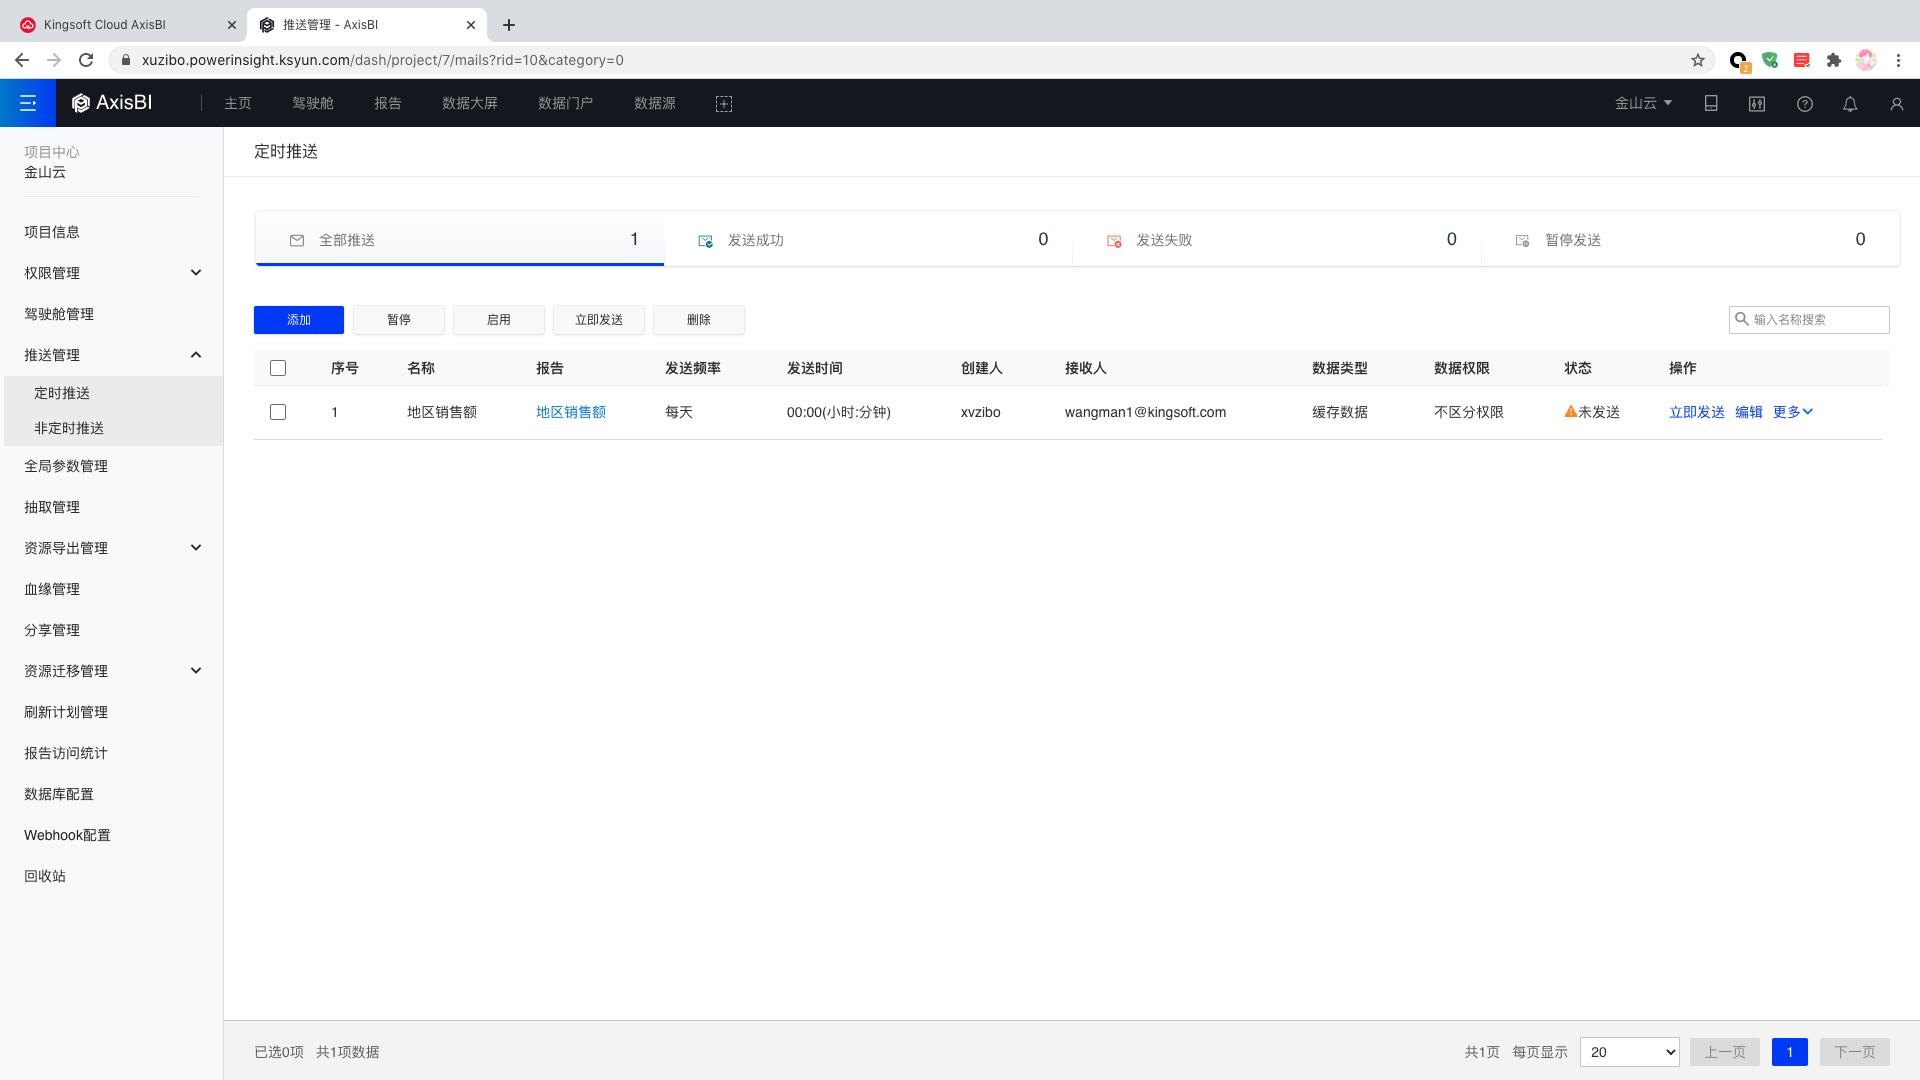Open the per-page count select showing 20

(x=1630, y=1052)
